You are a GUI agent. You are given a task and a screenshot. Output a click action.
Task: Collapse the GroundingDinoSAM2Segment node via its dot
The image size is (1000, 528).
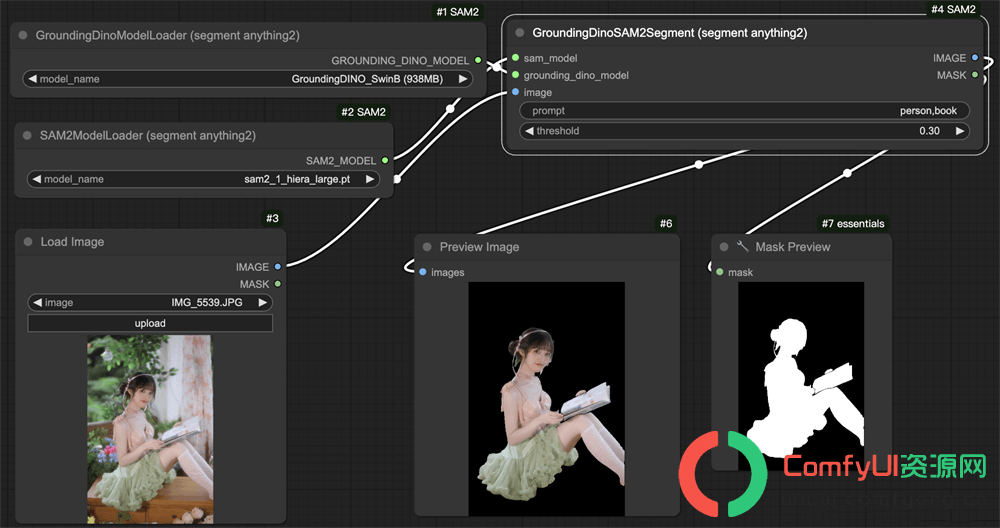520,33
